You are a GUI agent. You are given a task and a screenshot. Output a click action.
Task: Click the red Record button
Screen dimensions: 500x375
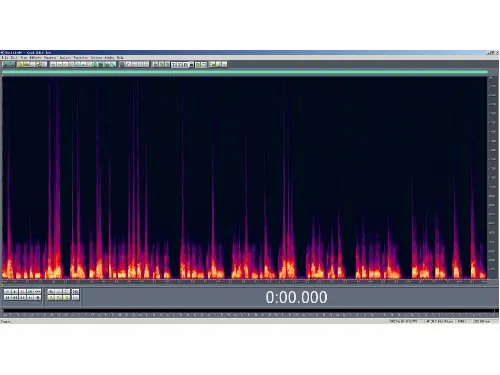coord(38,297)
